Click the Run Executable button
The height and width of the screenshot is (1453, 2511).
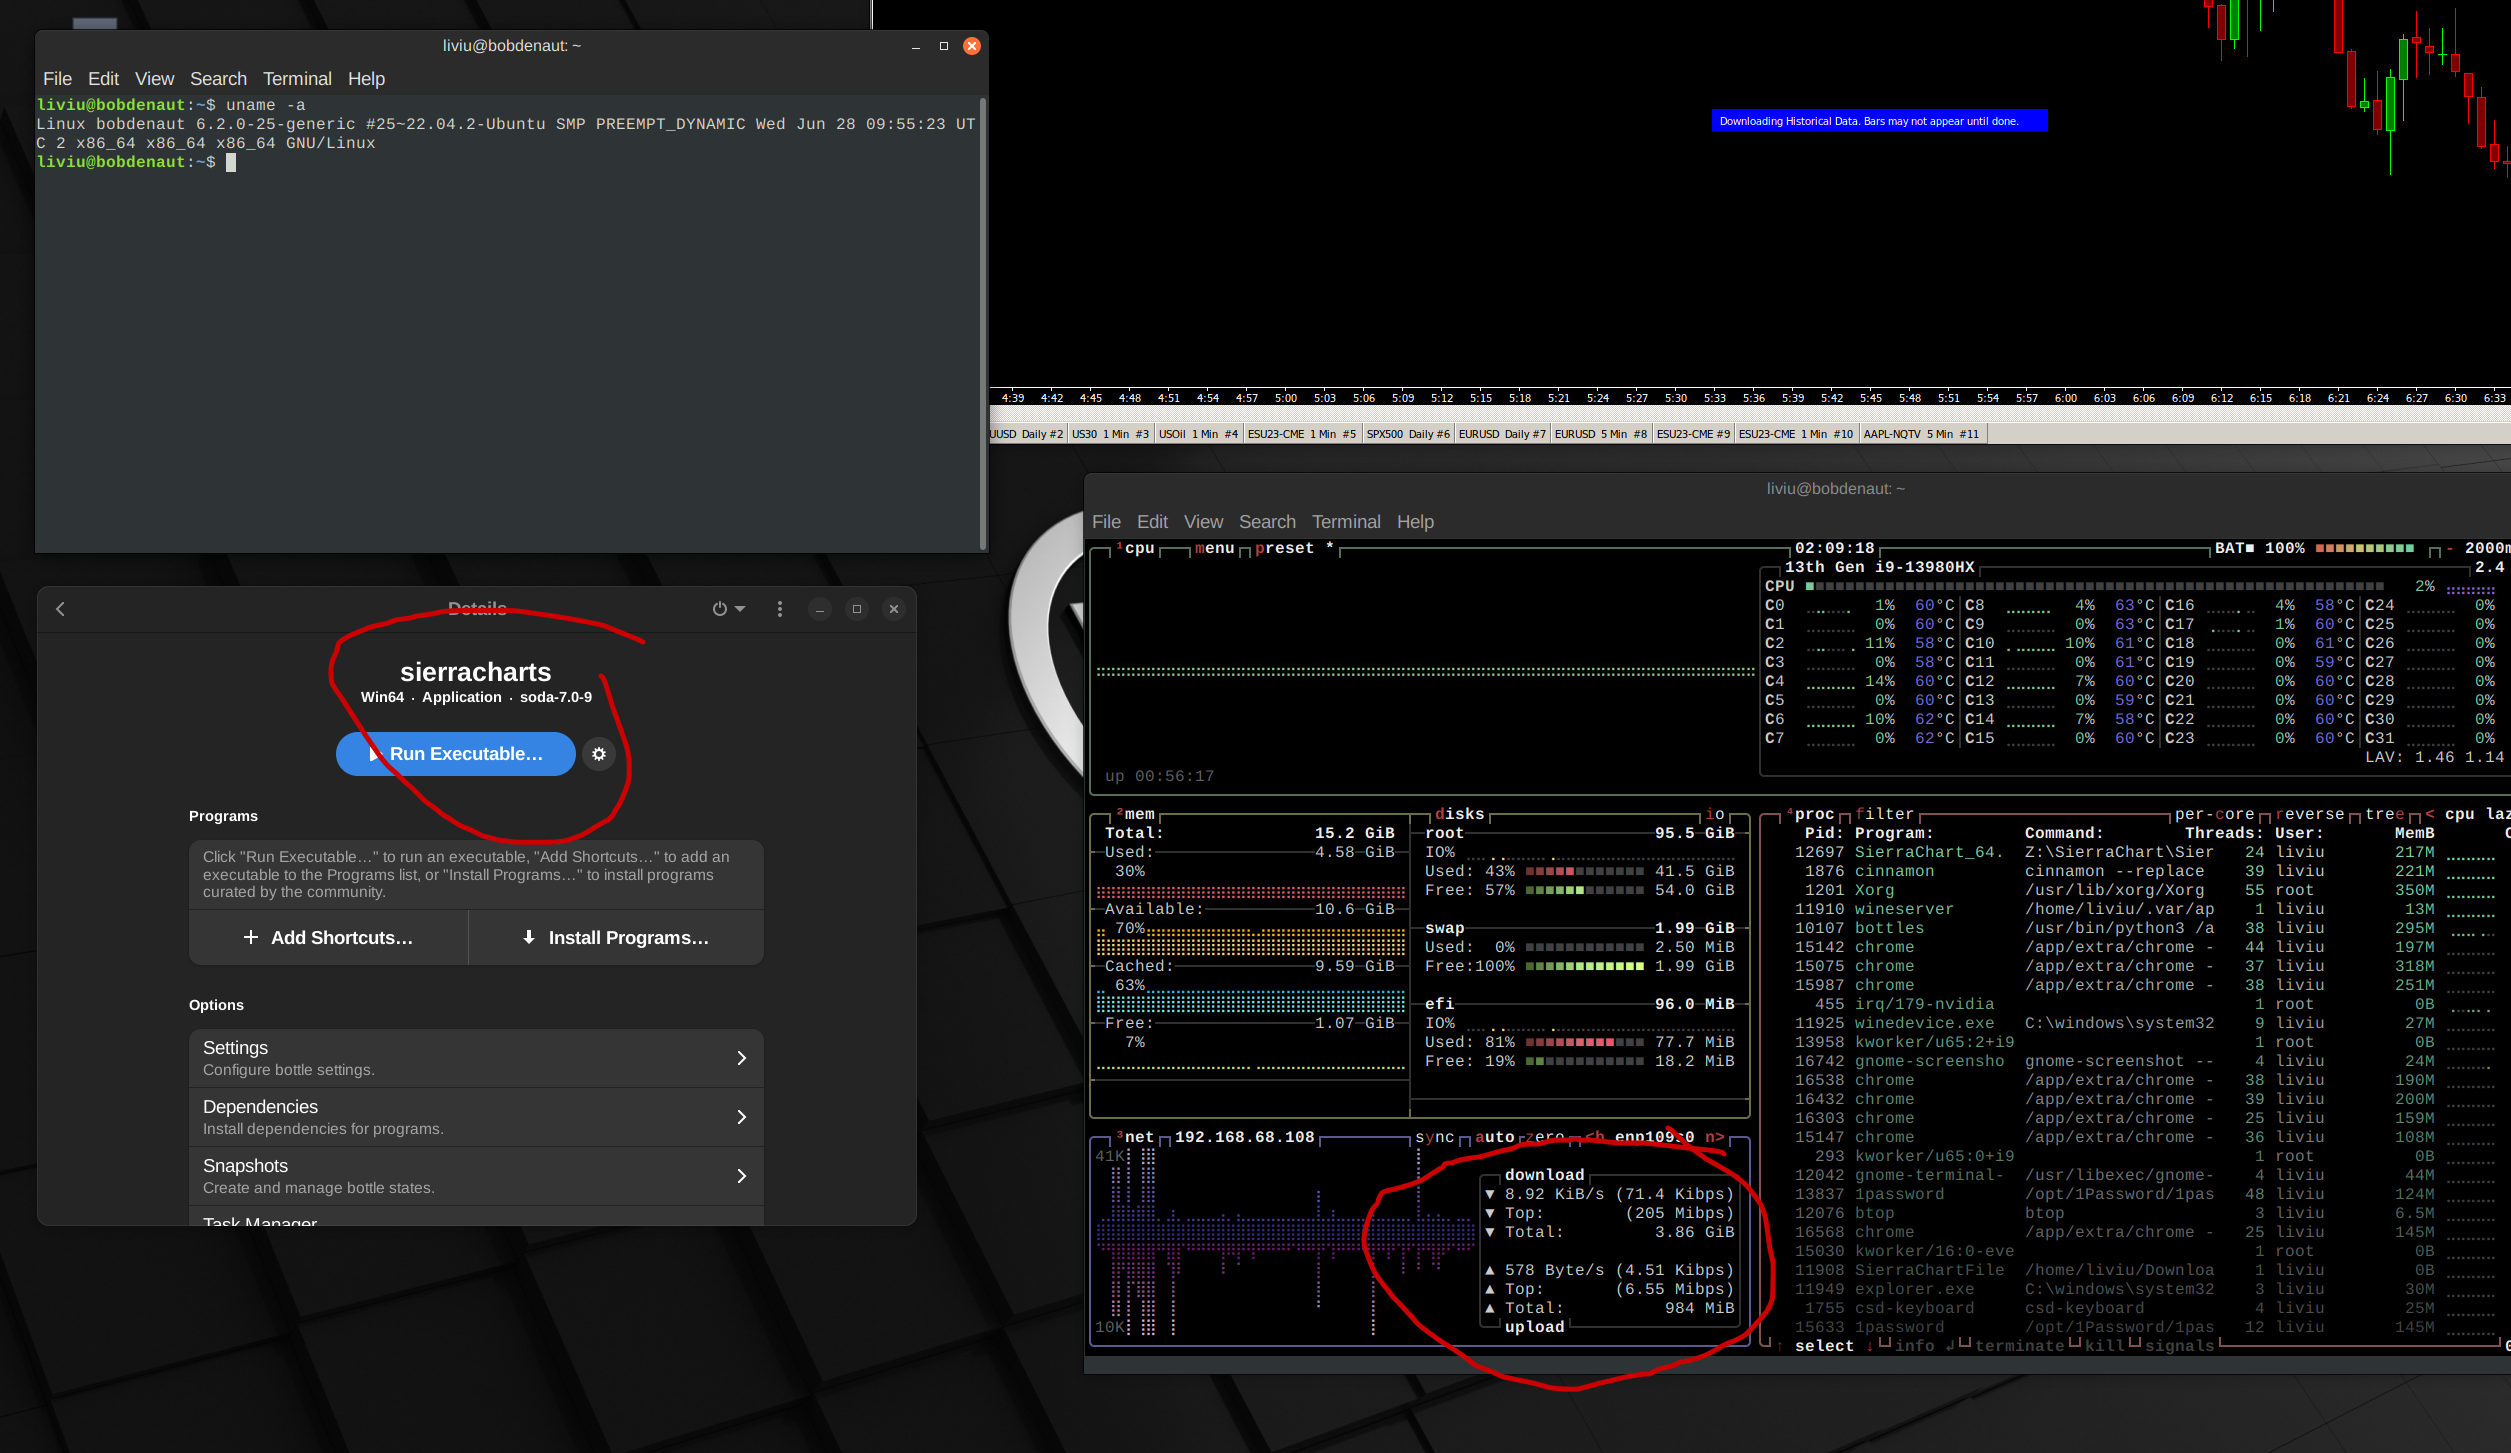[456, 754]
